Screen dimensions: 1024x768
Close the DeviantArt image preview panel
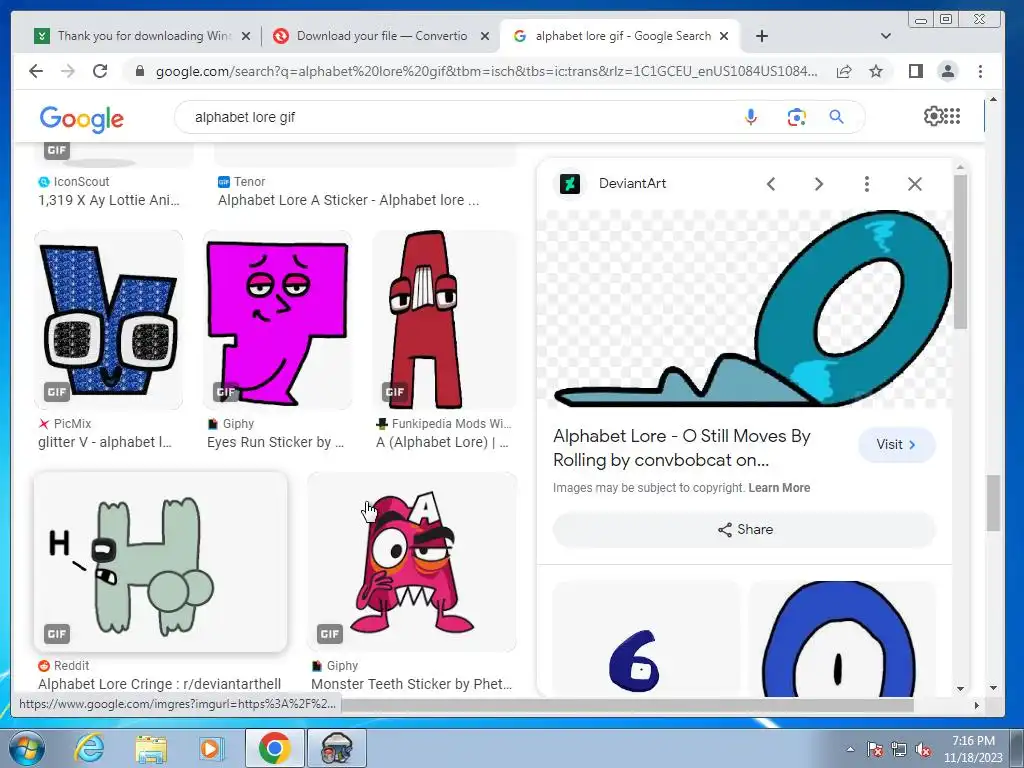pos(915,184)
